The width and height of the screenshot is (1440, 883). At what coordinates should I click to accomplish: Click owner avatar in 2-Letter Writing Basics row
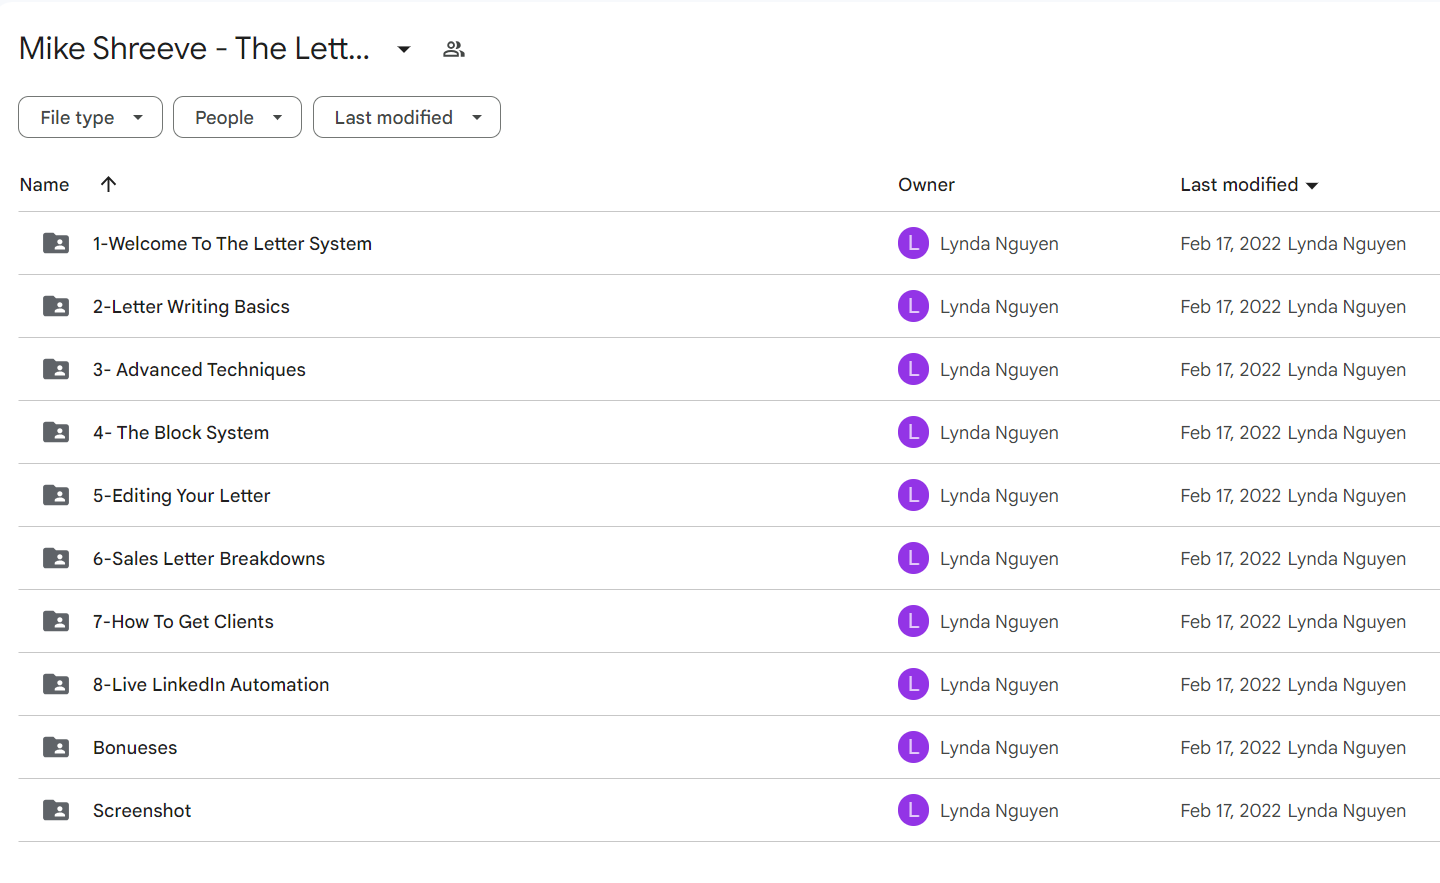point(913,306)
